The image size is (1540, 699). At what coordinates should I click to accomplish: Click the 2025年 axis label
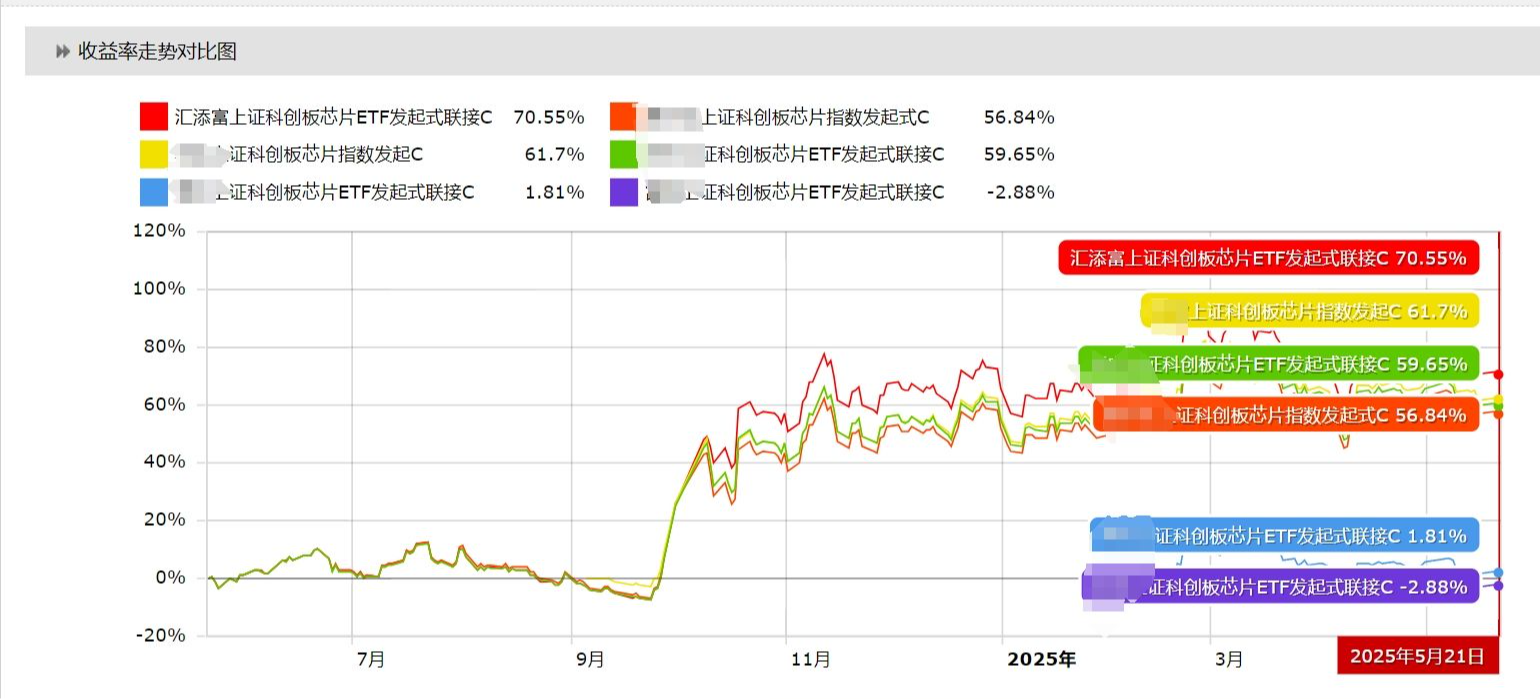(x=1041, y=660)
